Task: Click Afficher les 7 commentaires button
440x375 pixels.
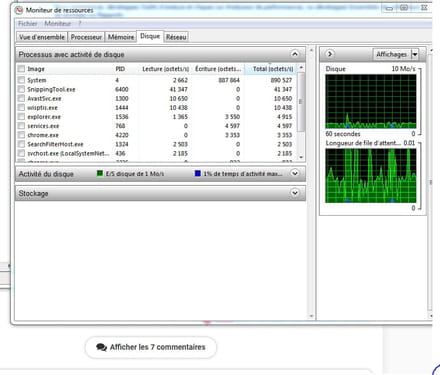Action: (151, 347)
